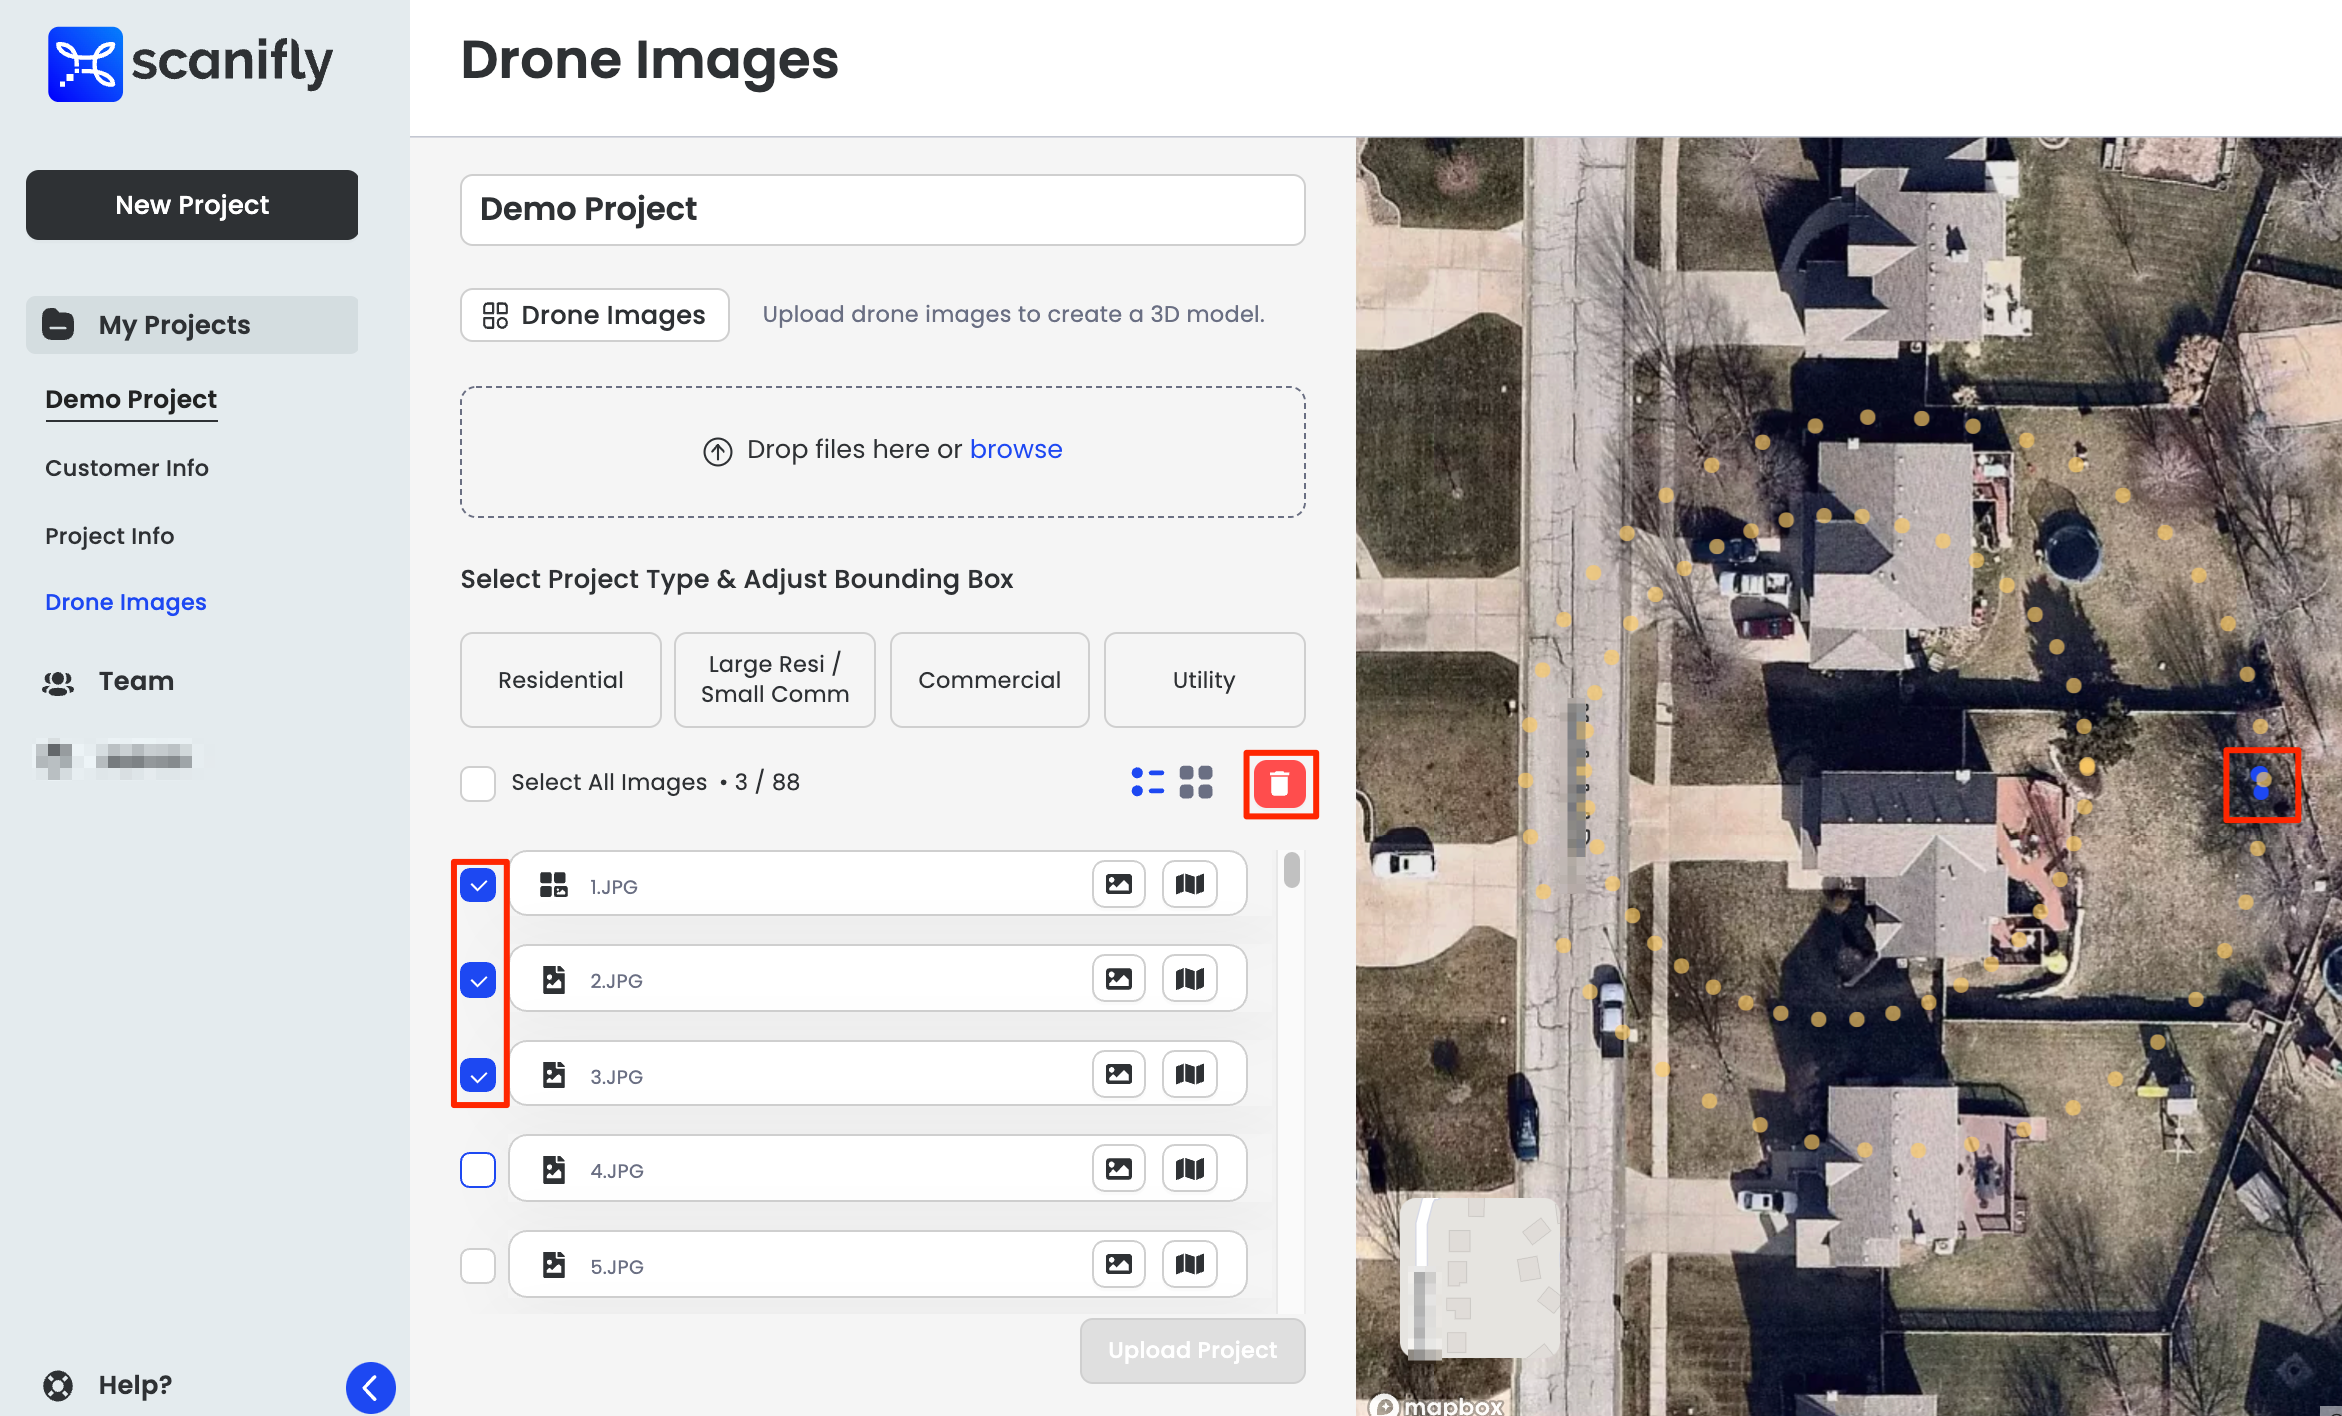2342x1416 pixels.
Task: Click the 3.JPG file name
Action: pos(616,1077)
